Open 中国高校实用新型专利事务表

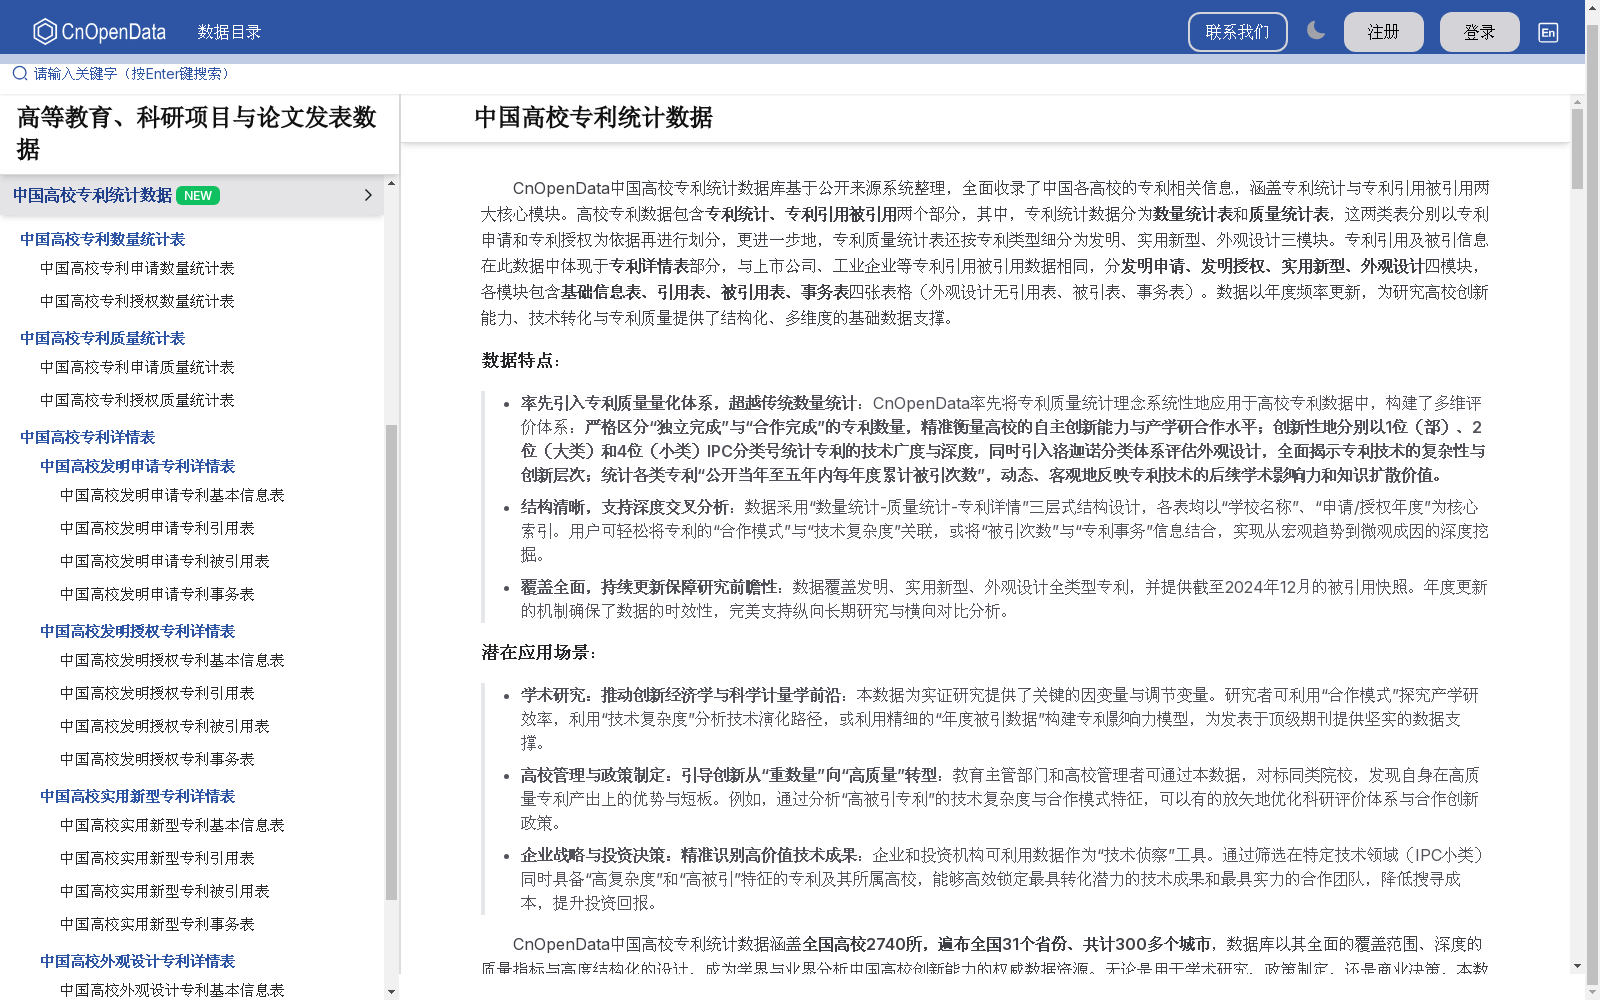tap(157, 924)
